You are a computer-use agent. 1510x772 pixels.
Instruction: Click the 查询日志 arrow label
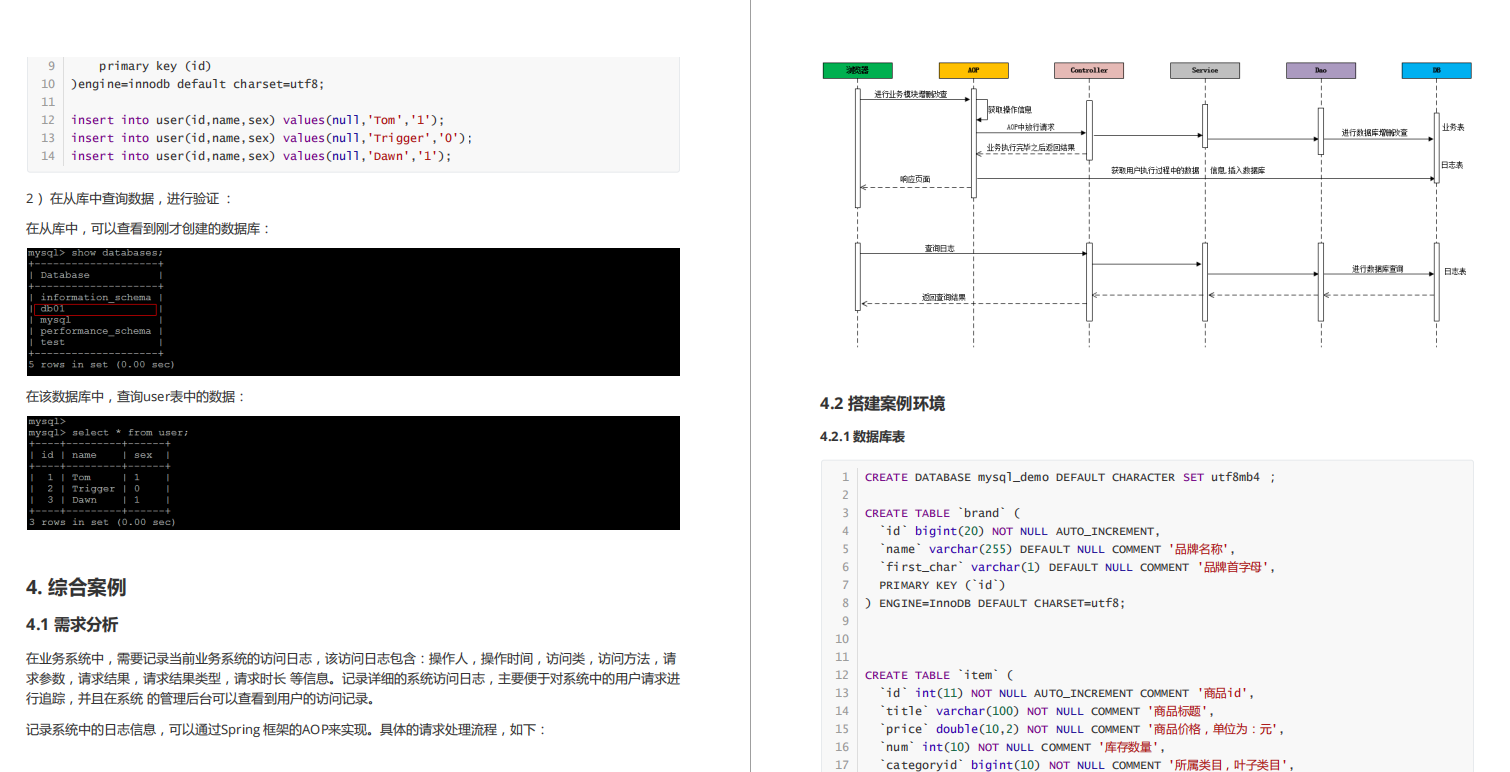coord(940,247)
